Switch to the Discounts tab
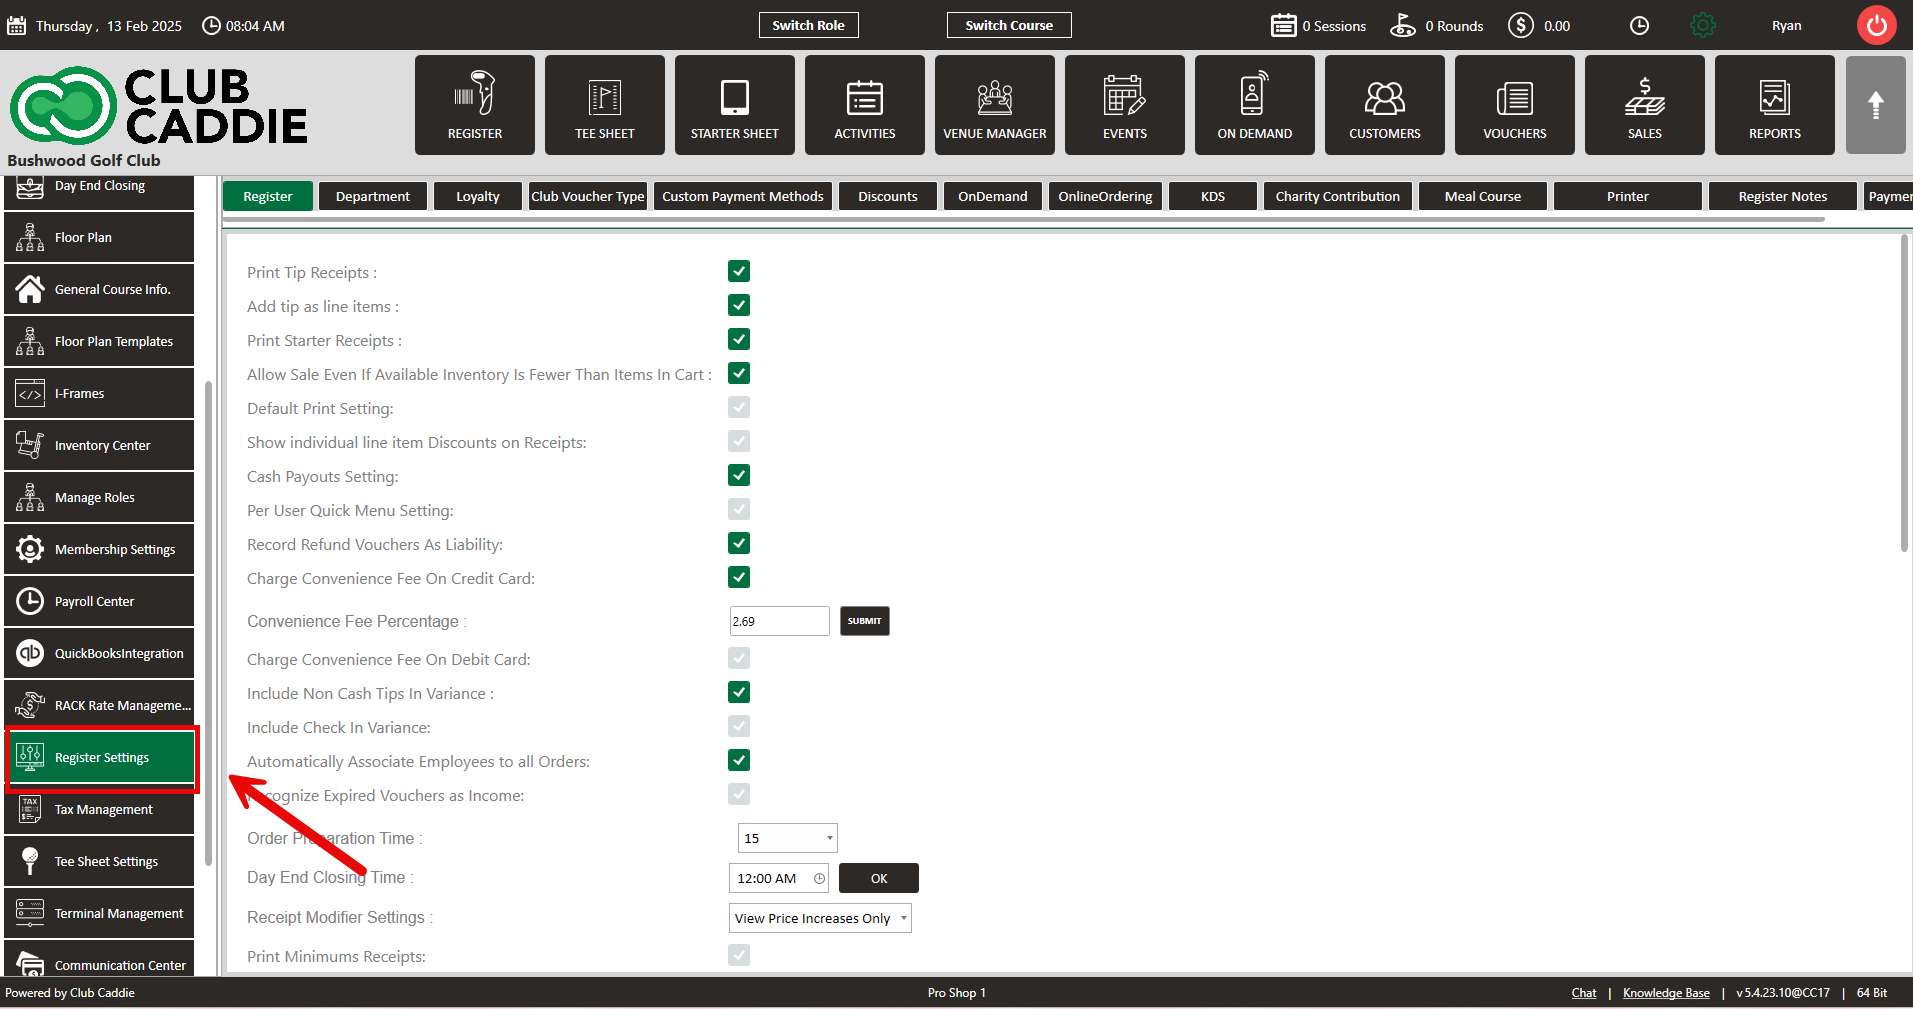1913x1009 pixels. tap(888, 196)
